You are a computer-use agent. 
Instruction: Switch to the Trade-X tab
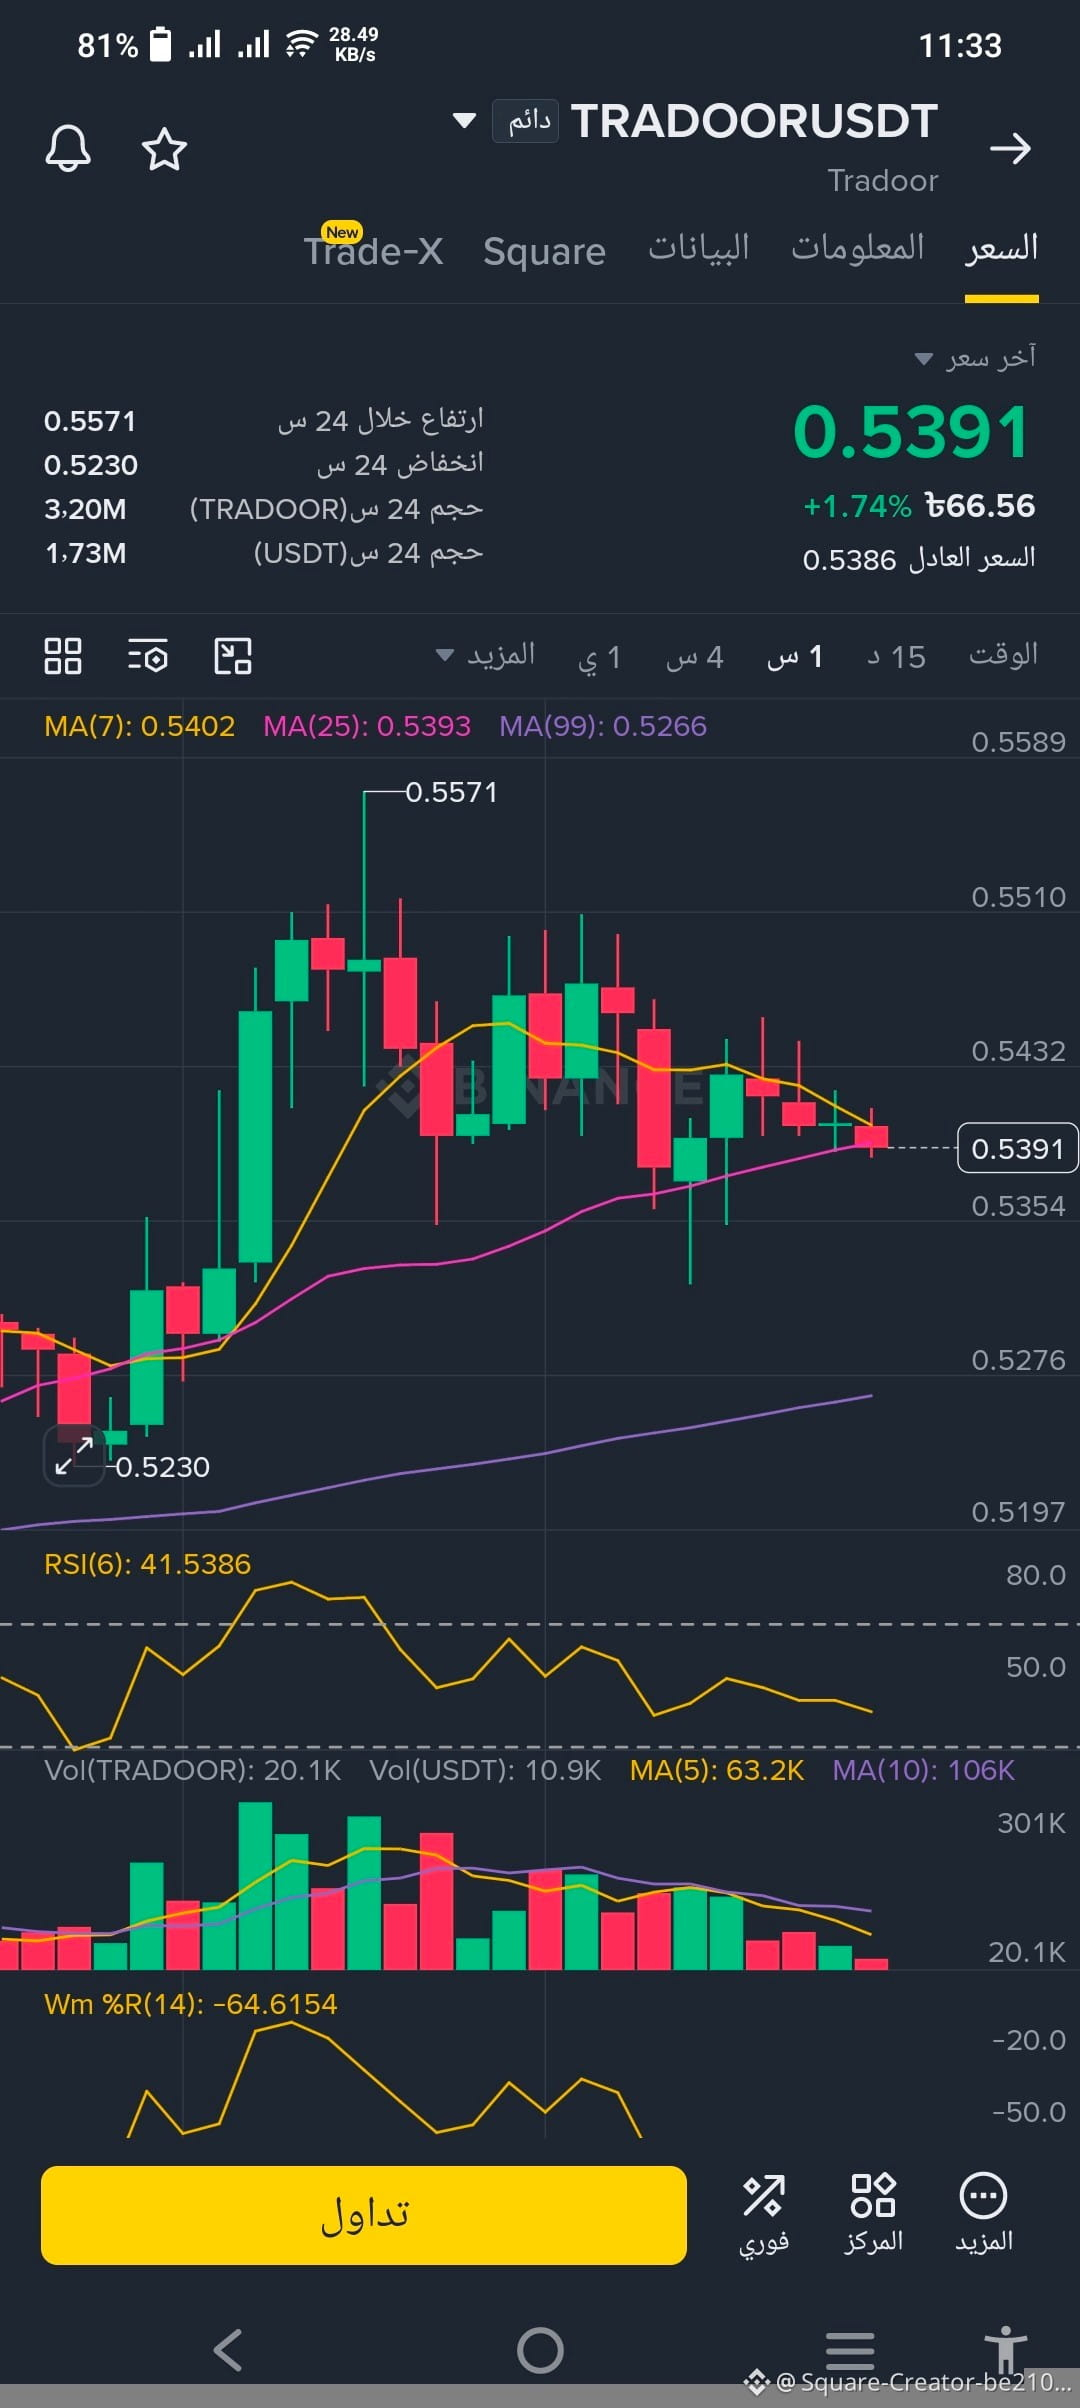tap(373, 250)
